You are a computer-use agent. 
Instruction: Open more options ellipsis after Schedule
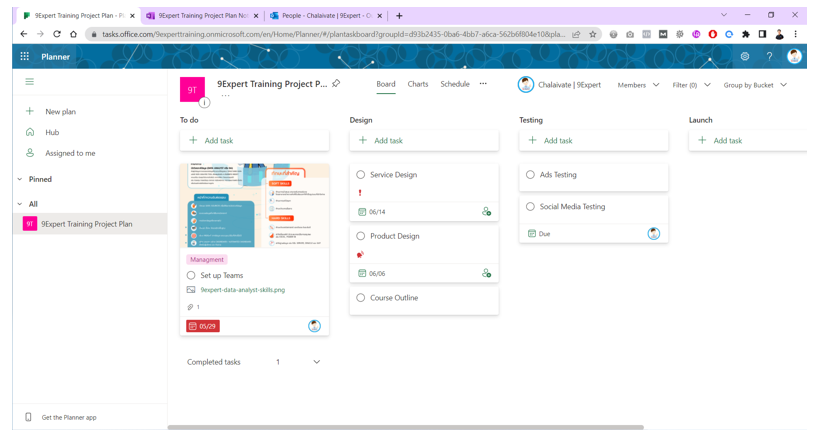tap(483, 84)
